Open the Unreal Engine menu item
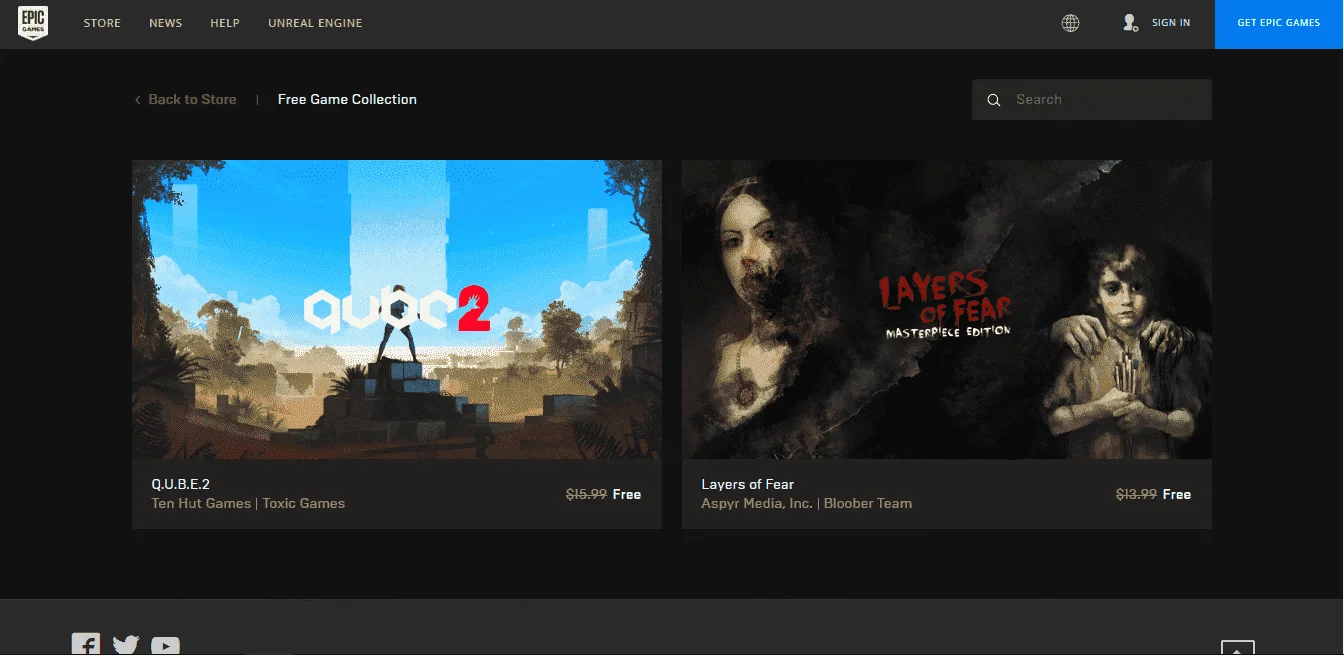1344x655 pixels. coord(315,23)
